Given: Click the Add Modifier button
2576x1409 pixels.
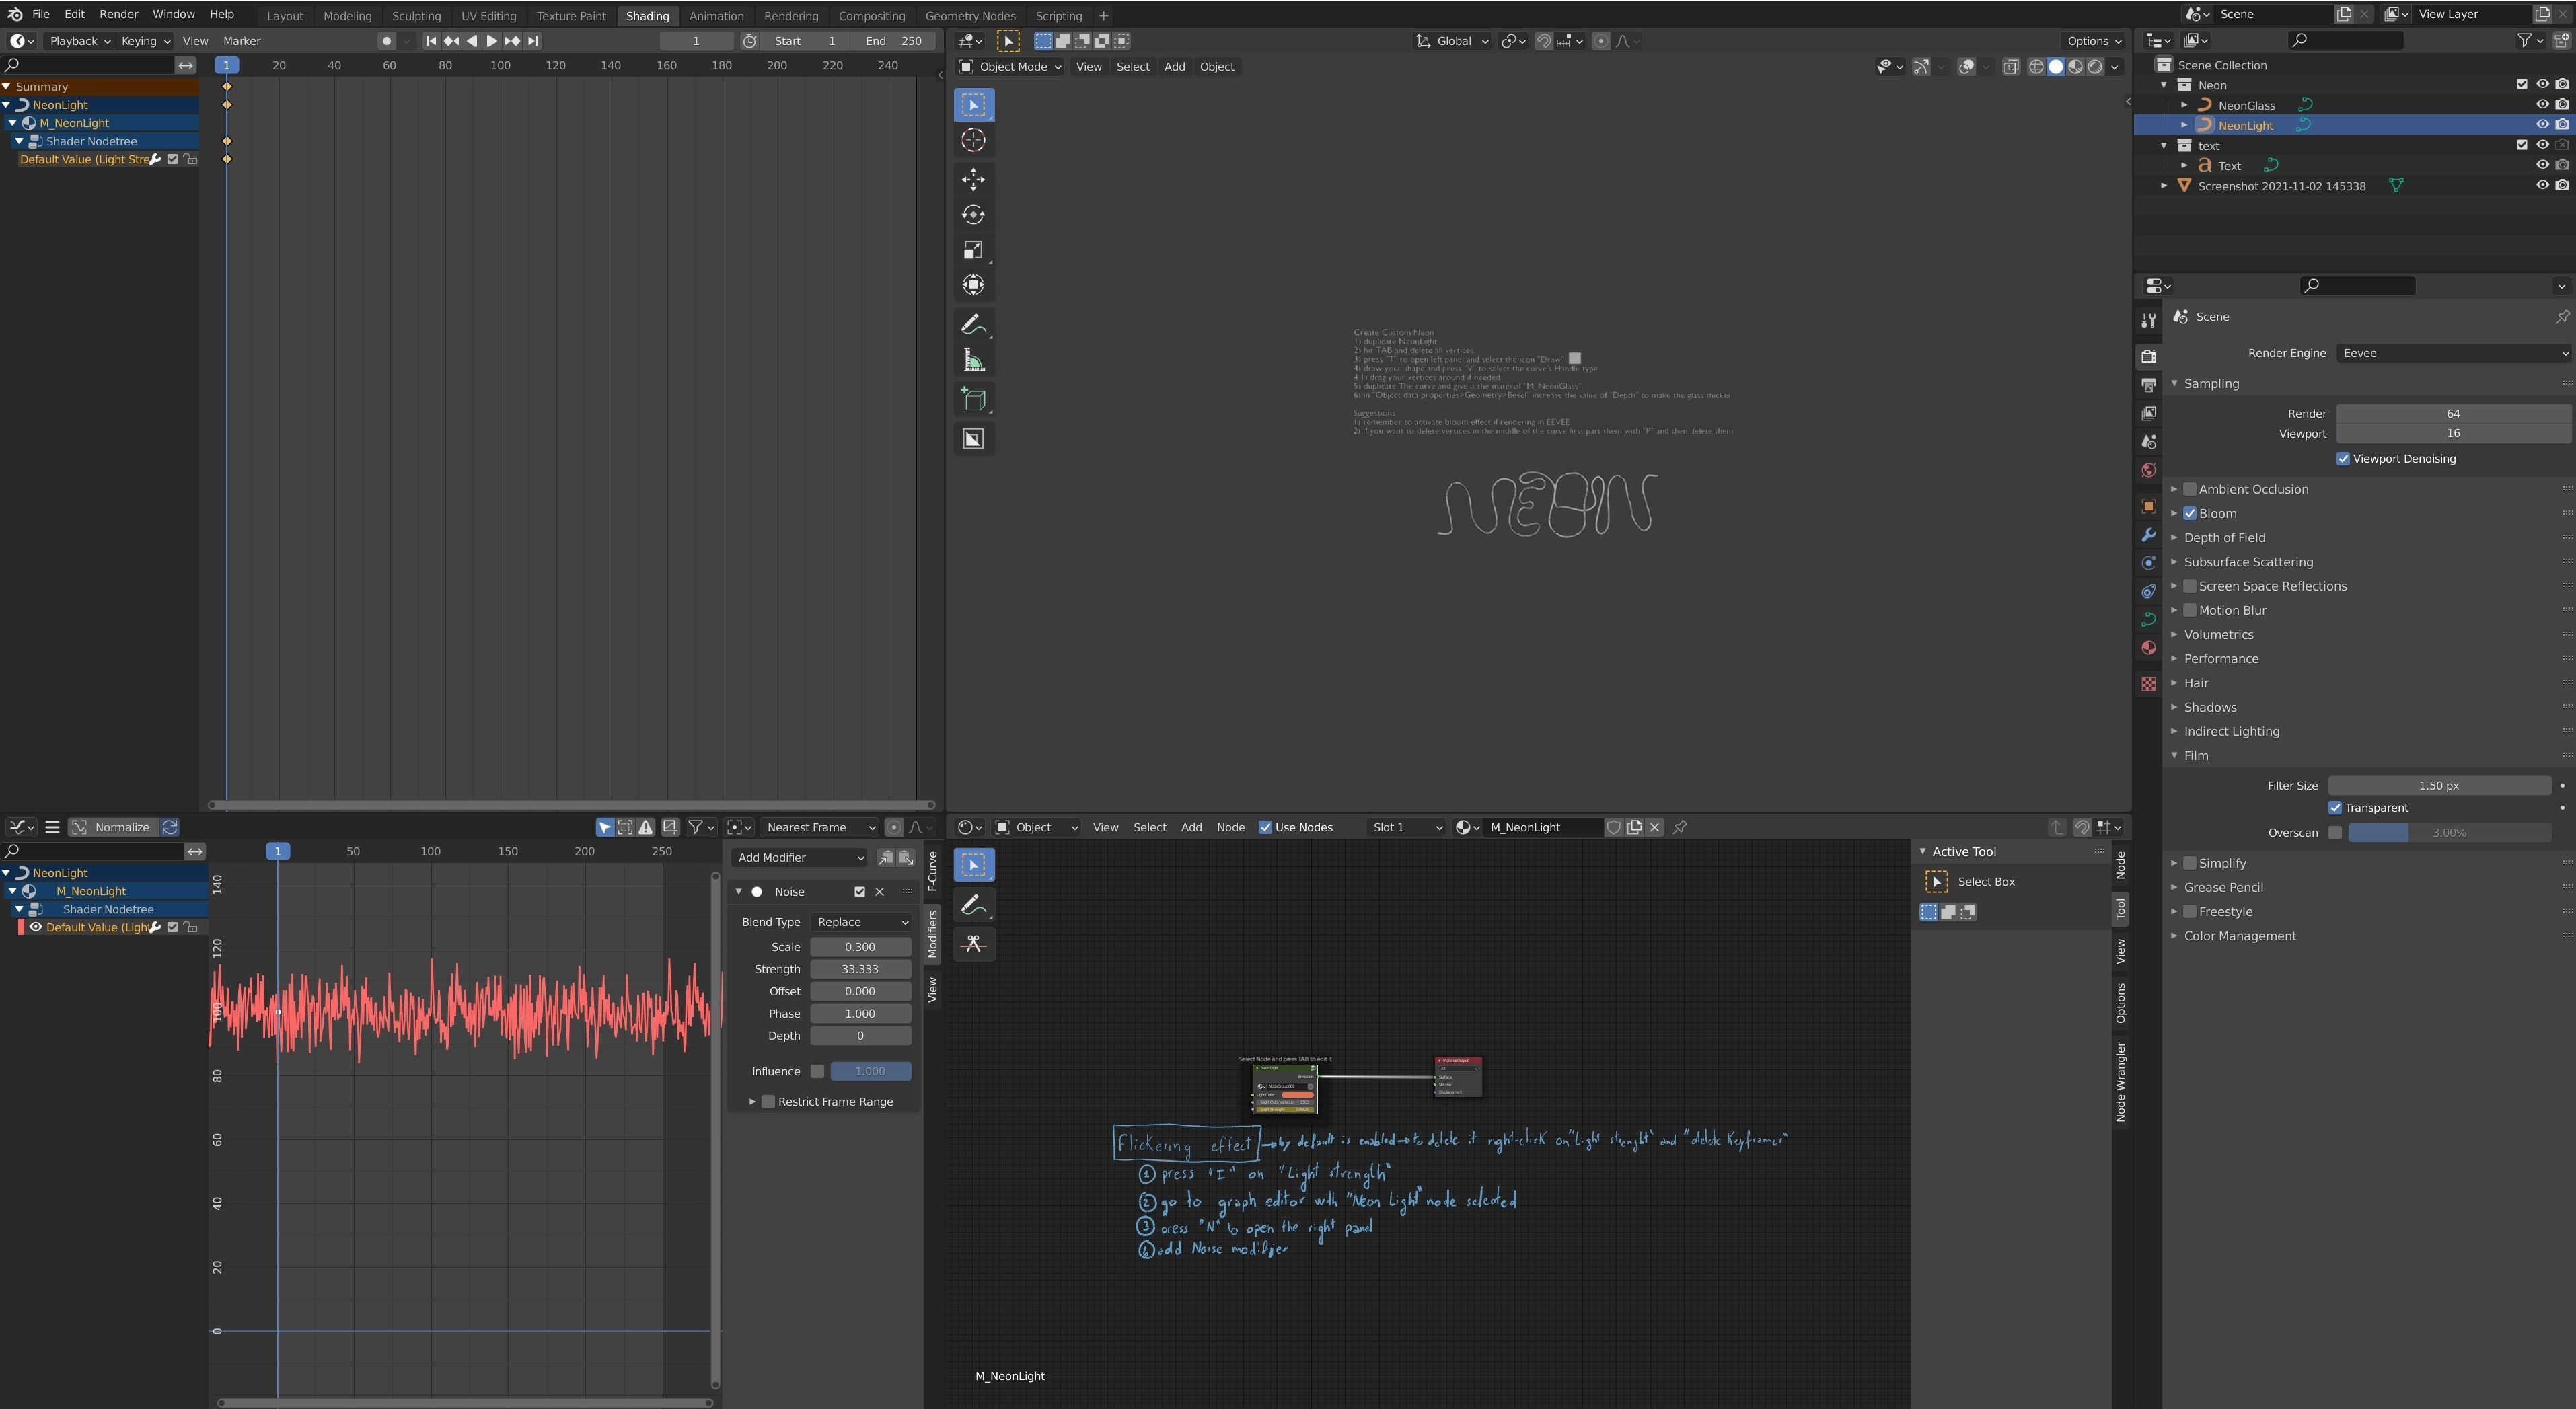Looking at the screenshot, I should click(798, 857).
